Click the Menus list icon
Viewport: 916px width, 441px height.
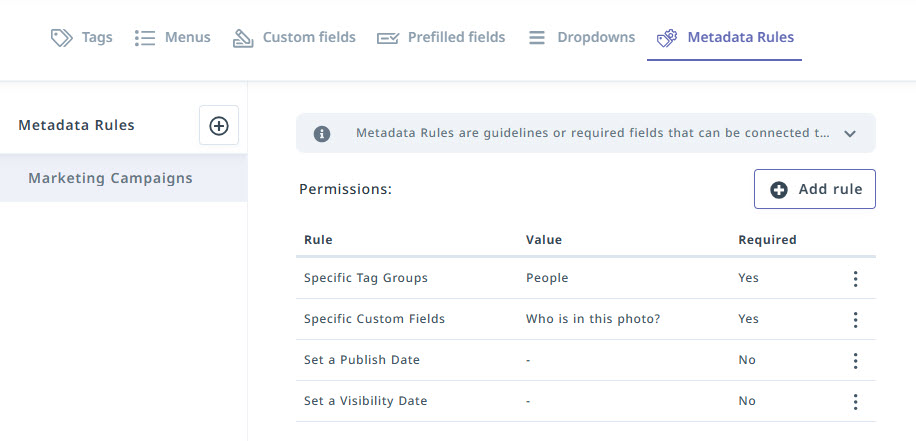click(x=145, y=38)
